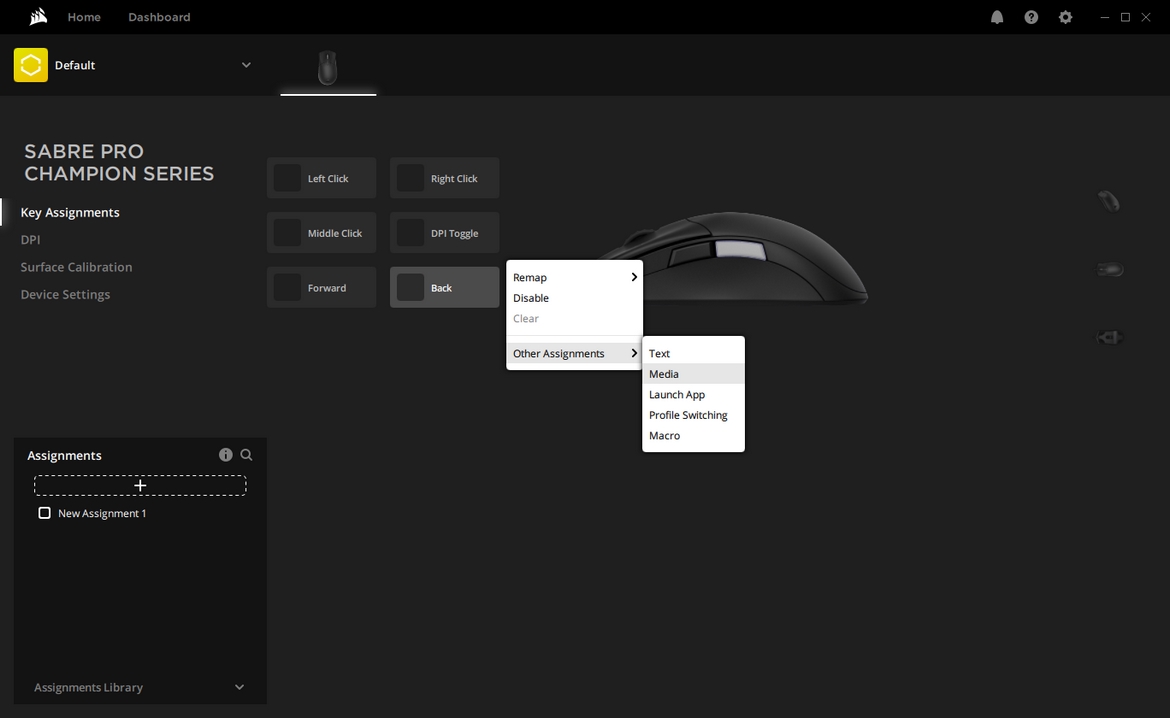Open the DPI section
The image size is (1170, 718).
coord(31,240)
